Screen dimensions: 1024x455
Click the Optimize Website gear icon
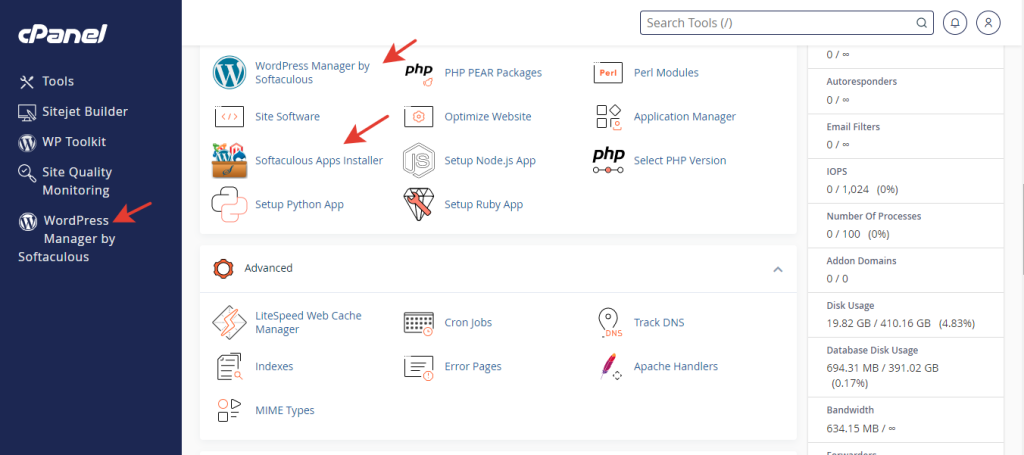pos(419,117)
